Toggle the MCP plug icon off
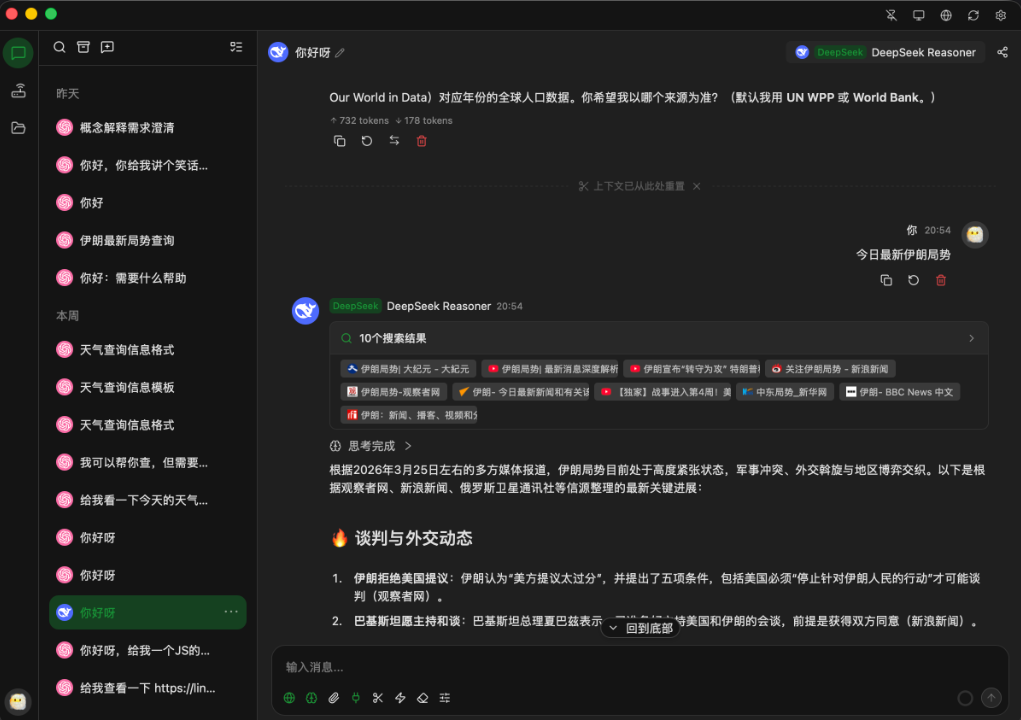This screenshot has height=720, width=1021. [356, 698]
